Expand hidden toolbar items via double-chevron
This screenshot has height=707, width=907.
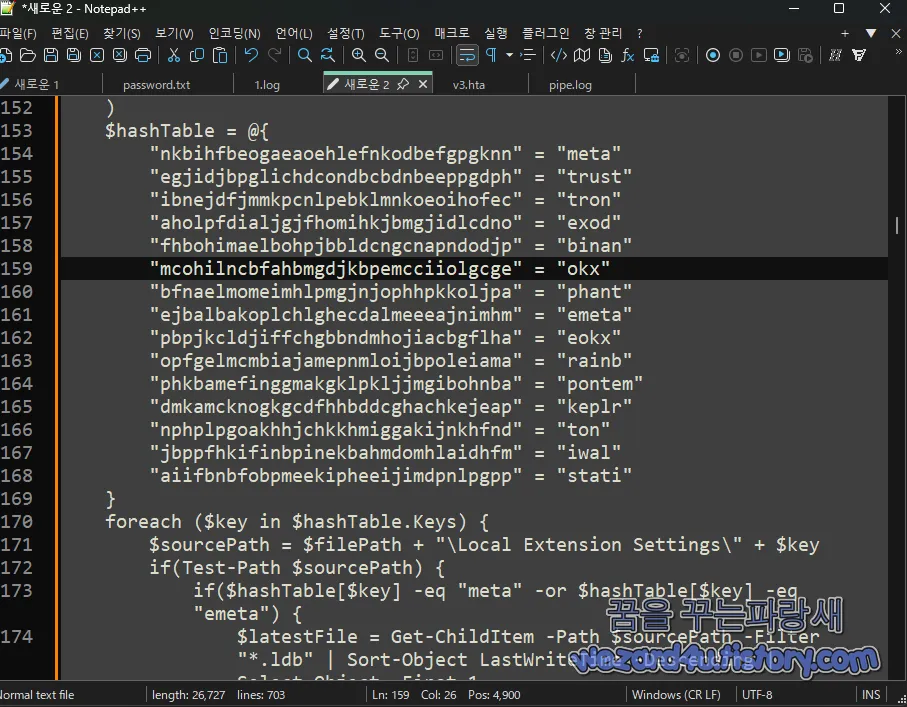898,51
